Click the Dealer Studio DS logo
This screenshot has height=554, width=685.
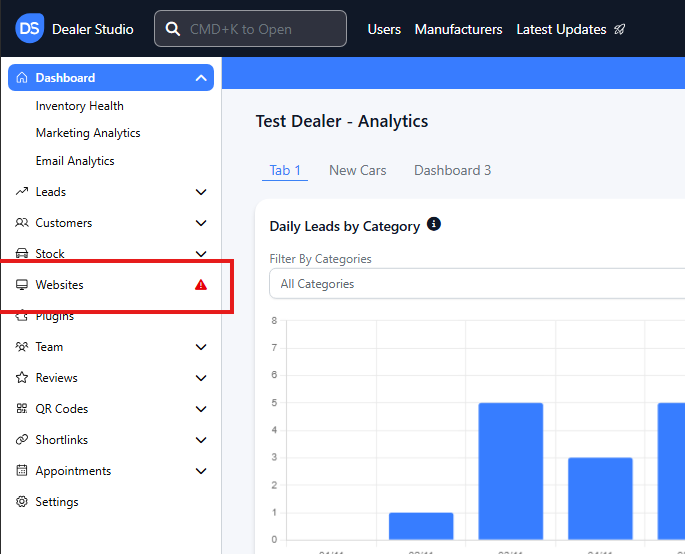point(30,29)
